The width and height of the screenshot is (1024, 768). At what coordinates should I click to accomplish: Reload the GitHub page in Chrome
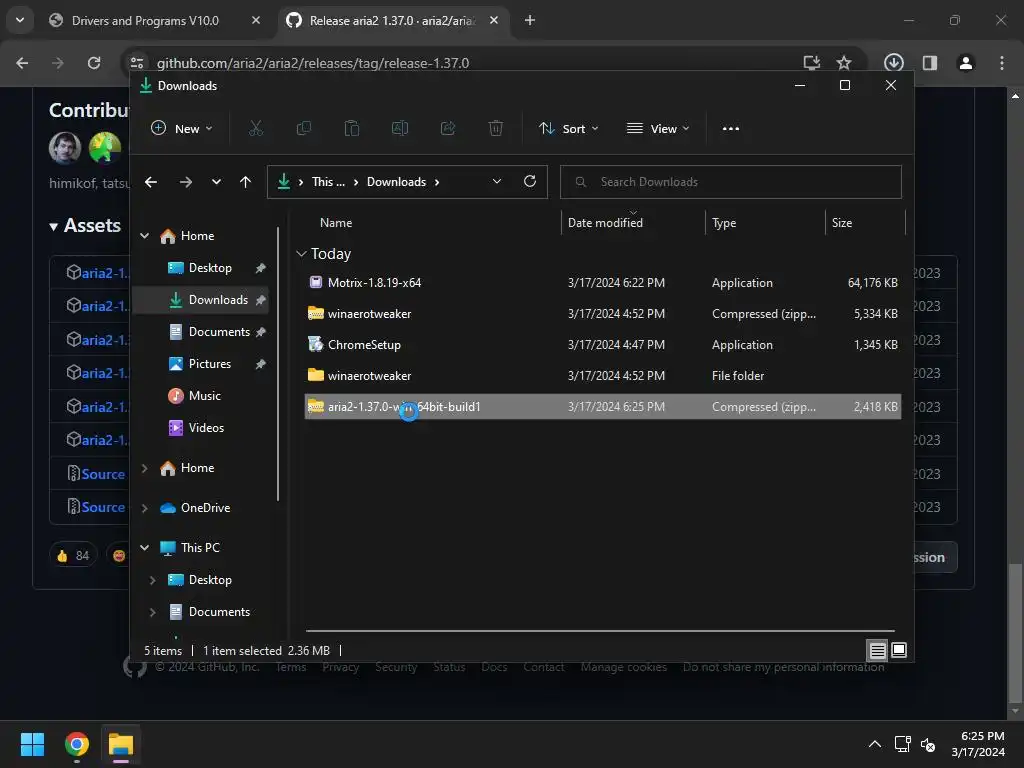tap(94, 63)
